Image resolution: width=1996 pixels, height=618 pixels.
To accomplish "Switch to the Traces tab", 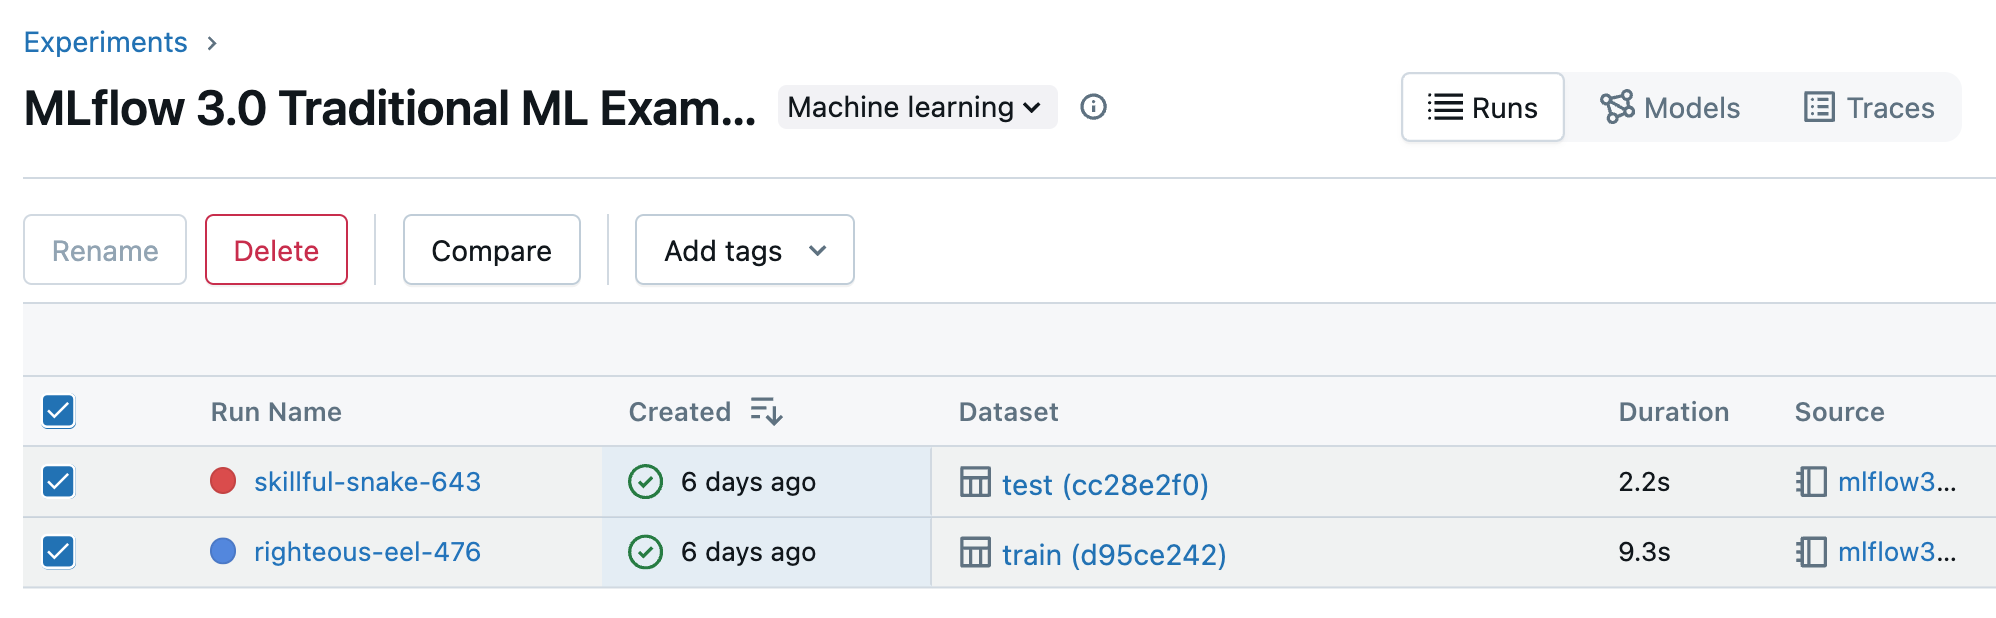I will [x=1869, y=107].
